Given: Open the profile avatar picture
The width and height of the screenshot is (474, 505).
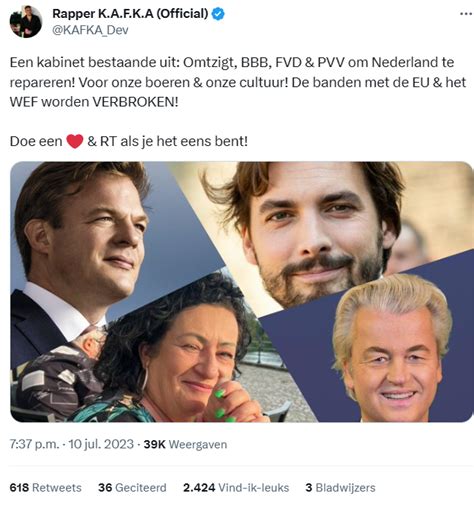Looking at the screenshot, I should click(x=26, y=22).
